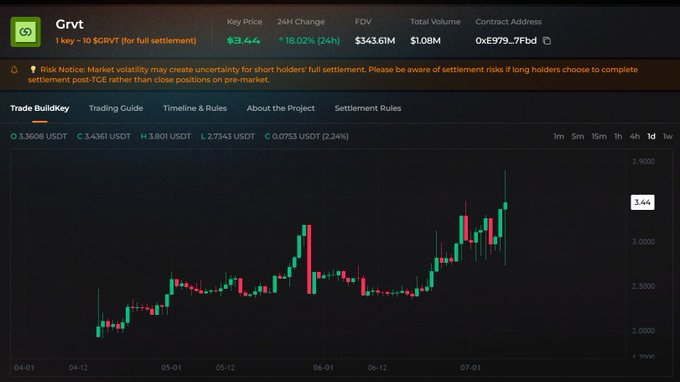View the Settlement Rules tab
Screen dimensions: 680x382
(368, 108)
